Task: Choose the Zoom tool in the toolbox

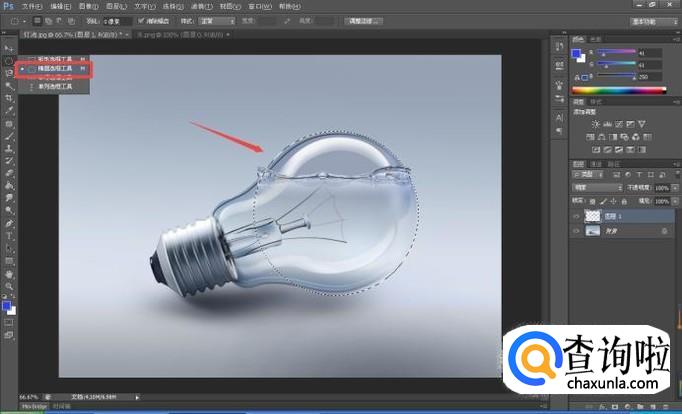Action: [x=9, y=285]
